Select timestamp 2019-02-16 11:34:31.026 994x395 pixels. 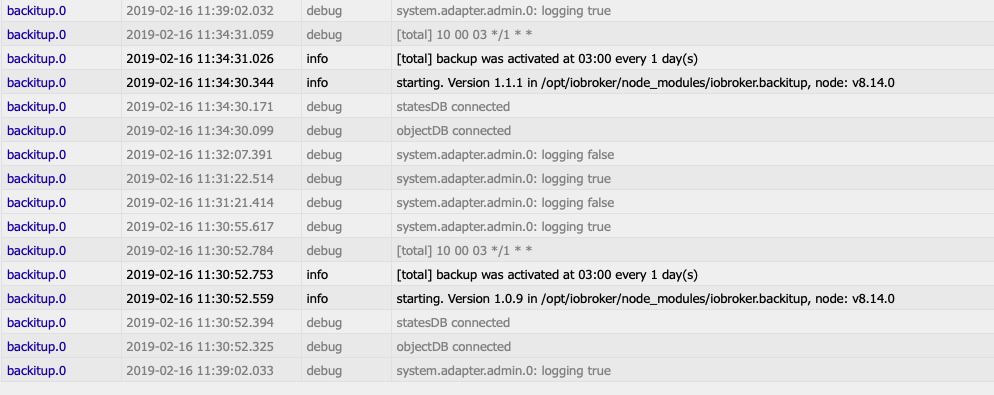tap(200, 59)
